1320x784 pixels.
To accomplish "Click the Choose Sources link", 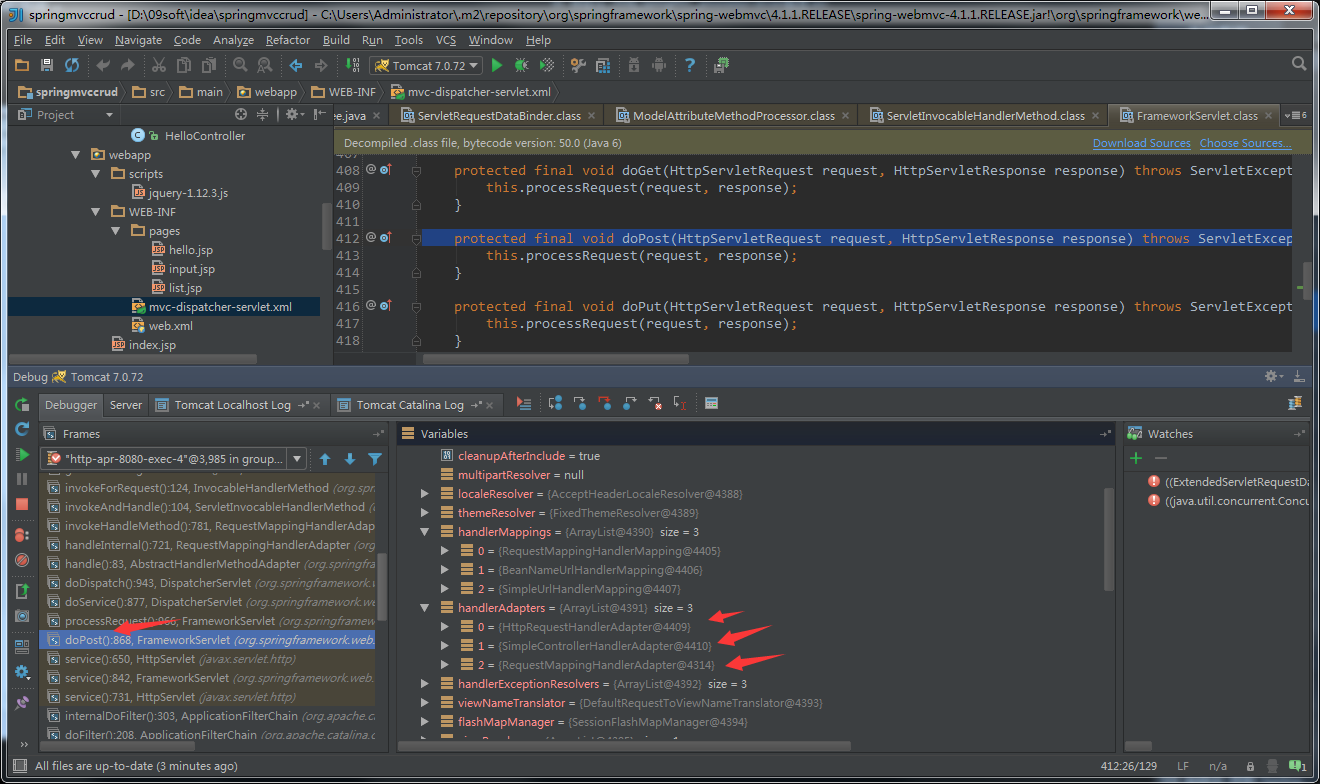I will [x=1244, y=143].
